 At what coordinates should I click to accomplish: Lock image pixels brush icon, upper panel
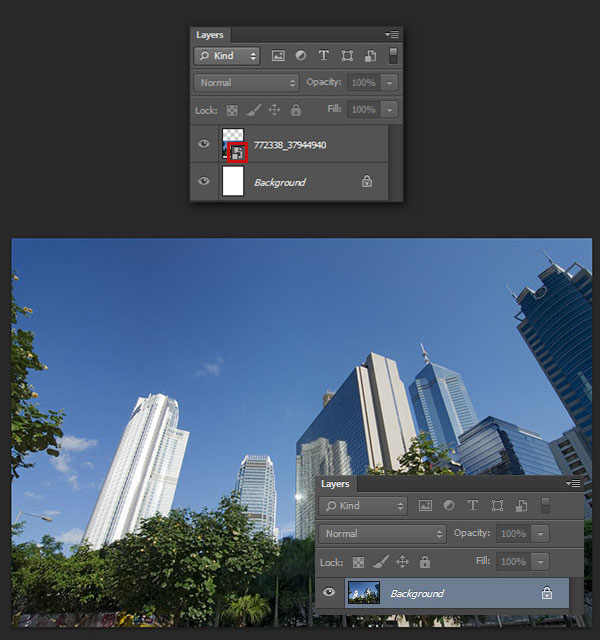click(x=253, y=110)
